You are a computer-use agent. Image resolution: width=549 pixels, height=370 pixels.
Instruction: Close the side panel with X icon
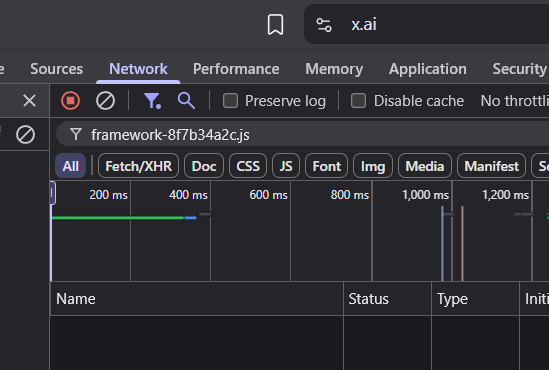29,101
